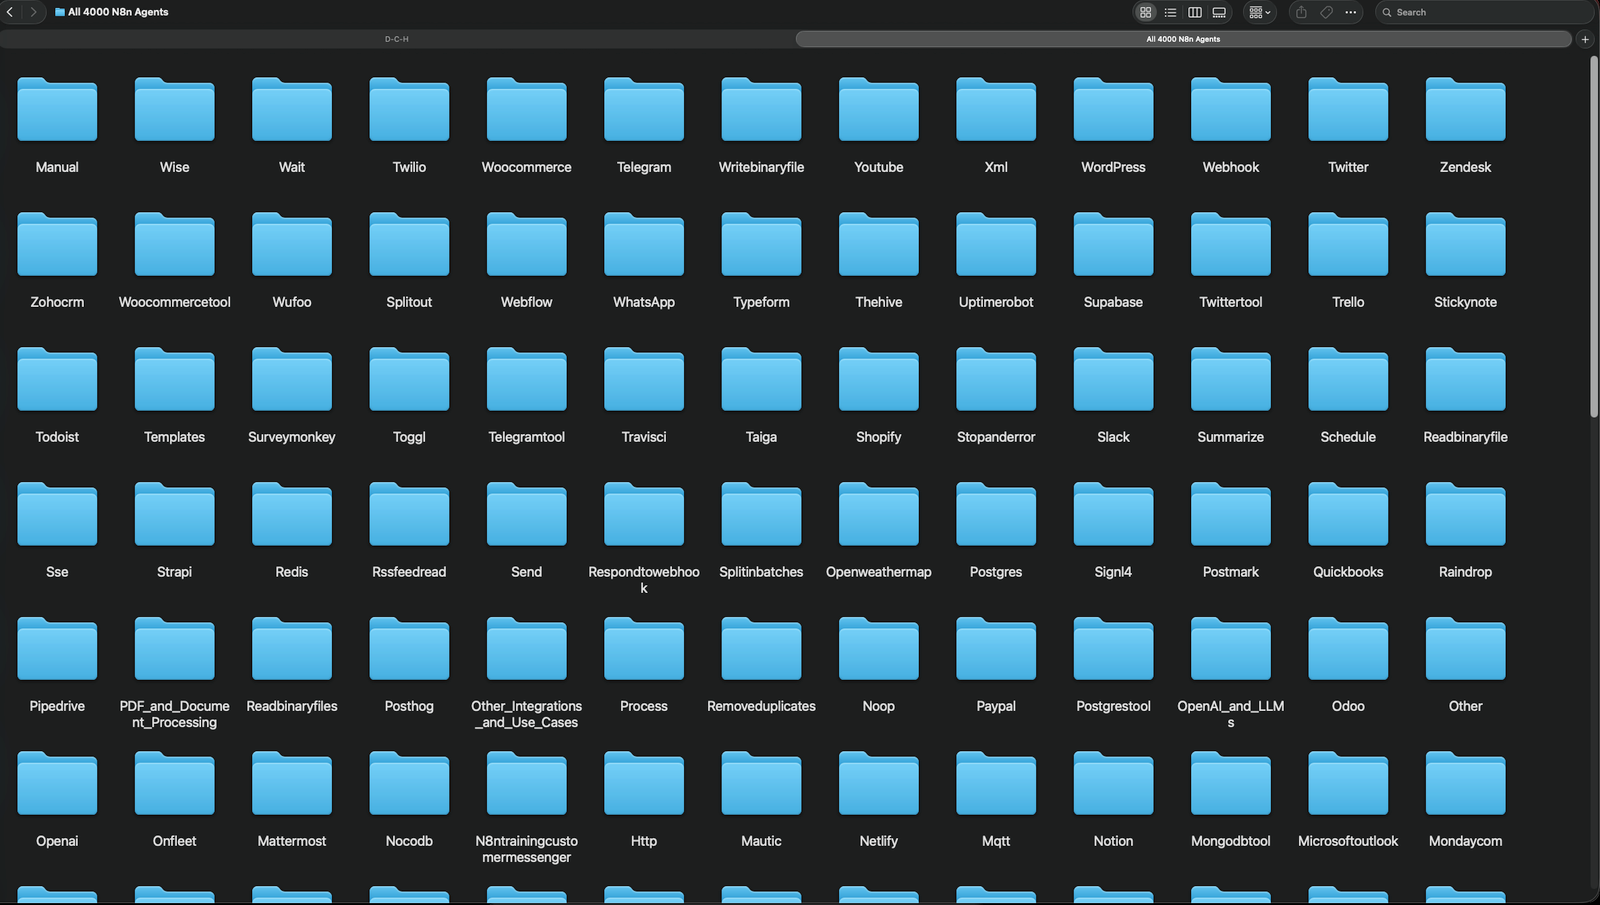Select the Quickbooks folder
The height and width of the screenshot is (905, 1600).
pos(1348,515)
